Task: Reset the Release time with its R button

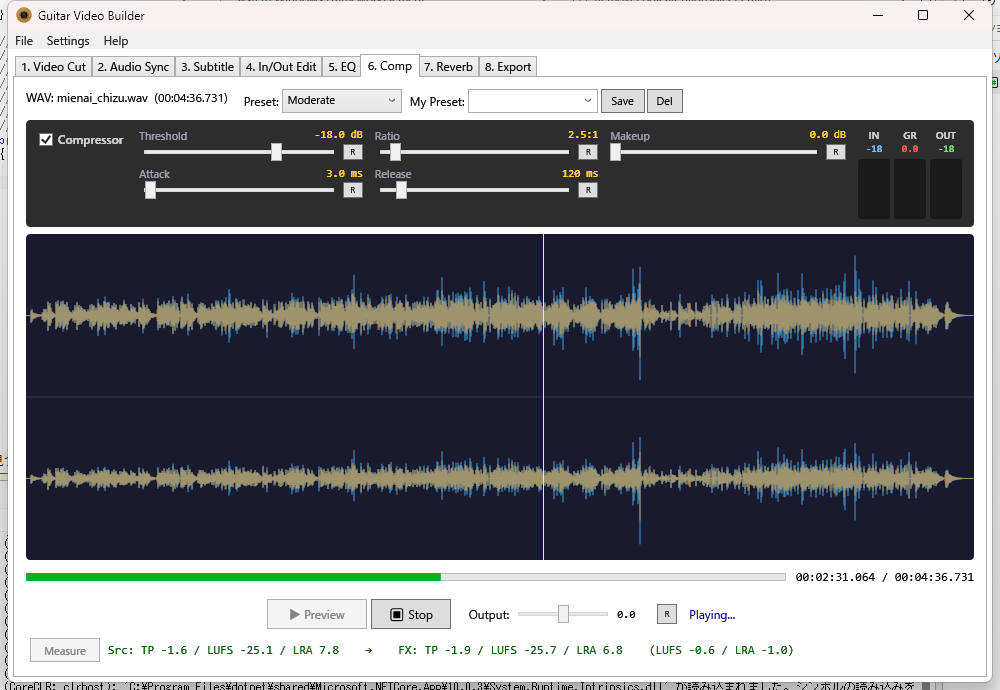Action: coord(588,190)
